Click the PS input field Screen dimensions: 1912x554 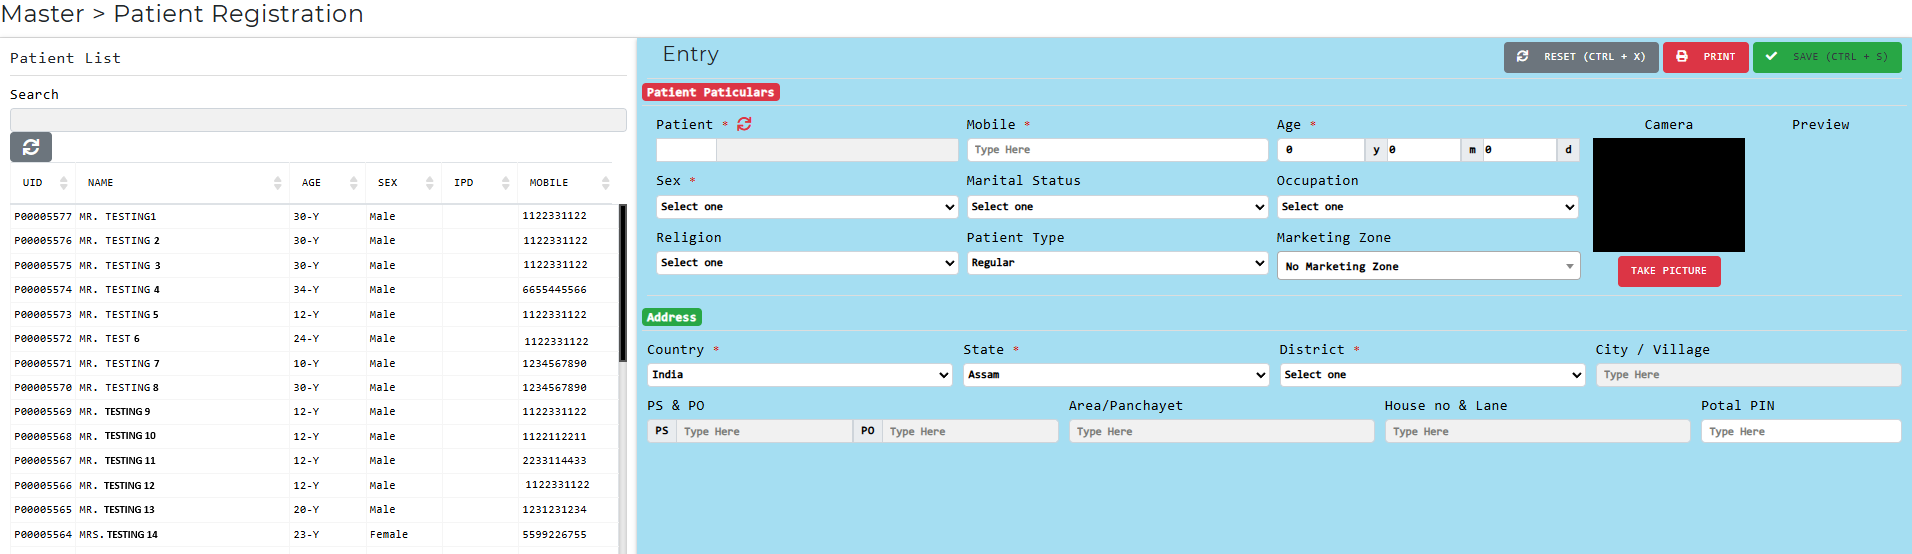(x=765, y=431)
